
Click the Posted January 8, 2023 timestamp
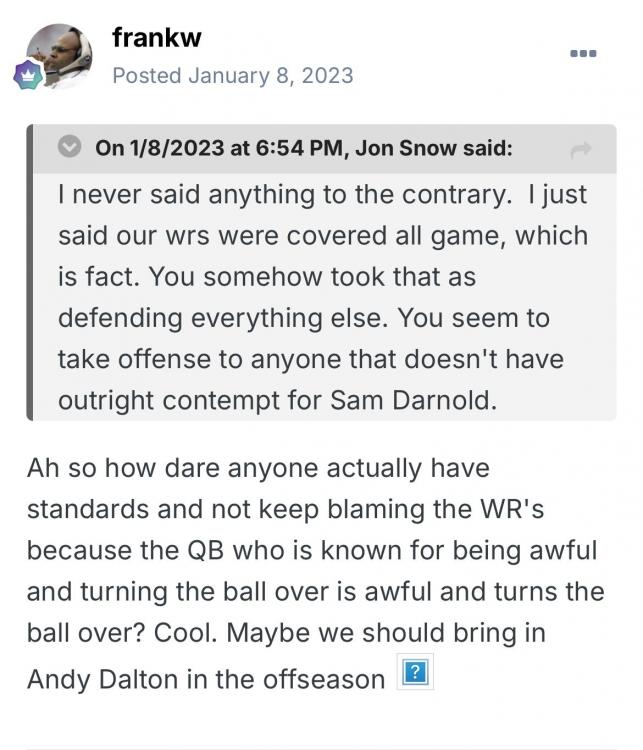pos(232,75)
